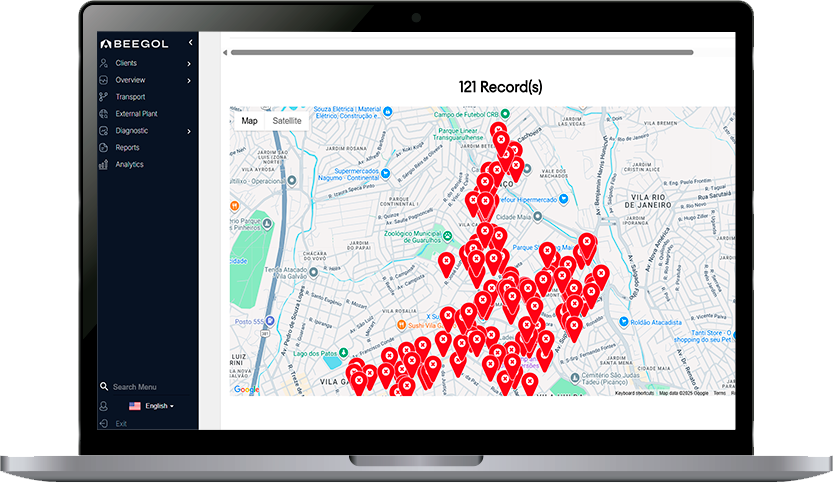
Task: Open the English language dropdown
Action: [x=151, y=406]
